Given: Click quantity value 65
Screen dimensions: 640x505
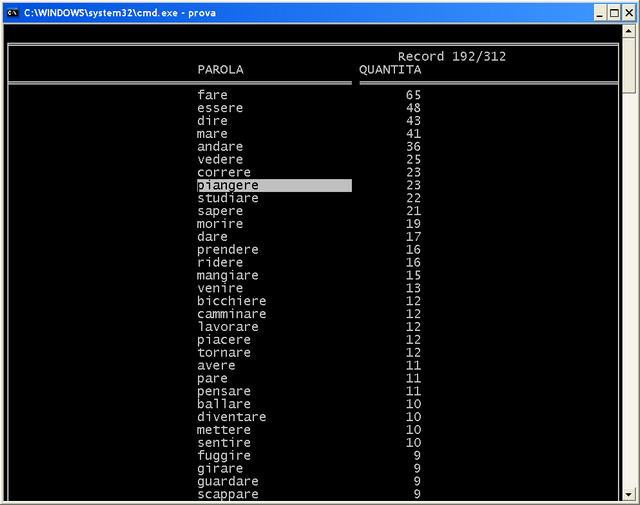Looking at the screenshot, I should click(413, 95).
